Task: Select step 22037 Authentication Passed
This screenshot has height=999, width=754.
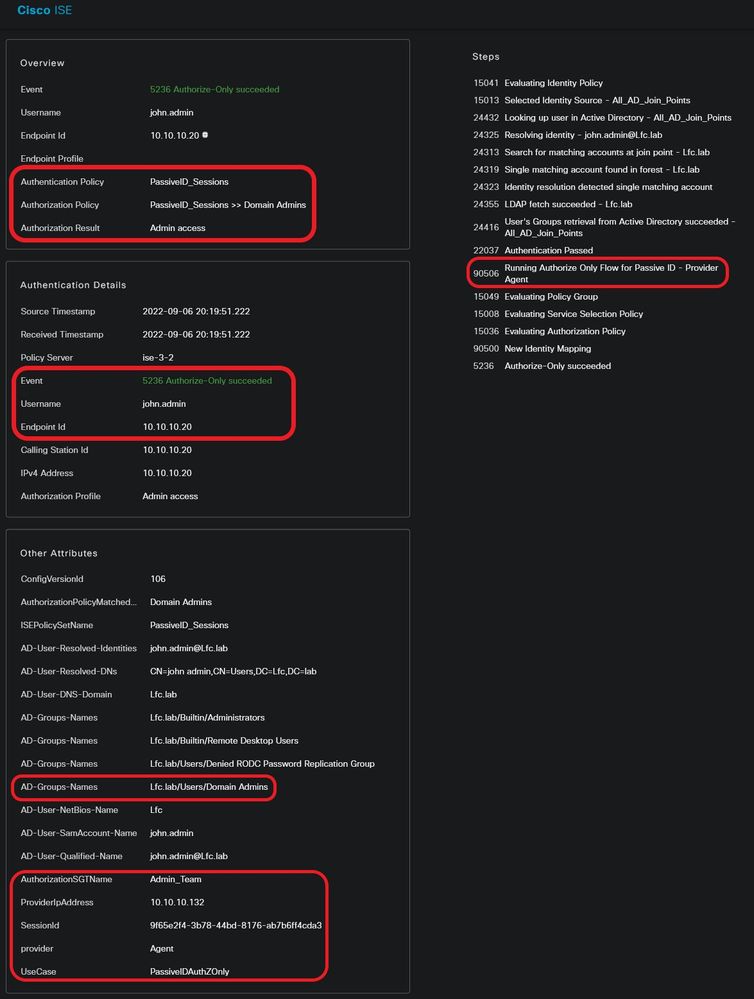Action: point(548,250)
